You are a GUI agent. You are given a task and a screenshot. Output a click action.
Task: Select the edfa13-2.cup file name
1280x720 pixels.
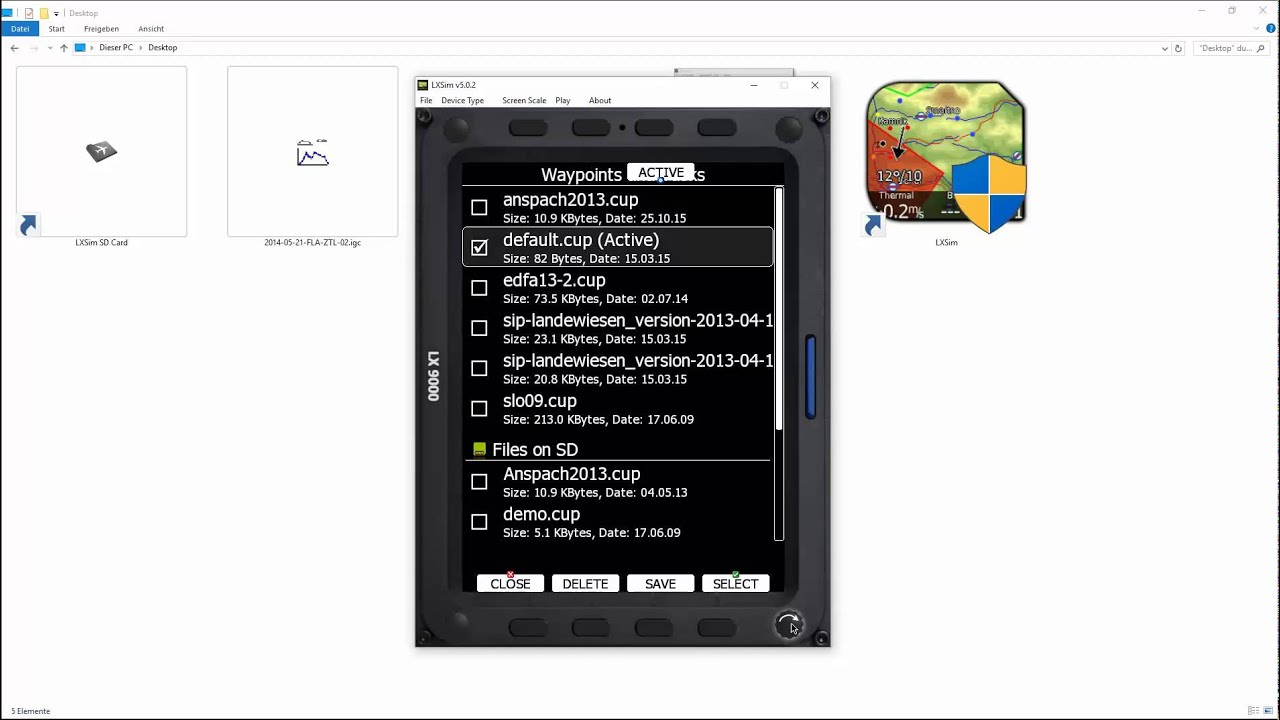click(x=554, y=281)
